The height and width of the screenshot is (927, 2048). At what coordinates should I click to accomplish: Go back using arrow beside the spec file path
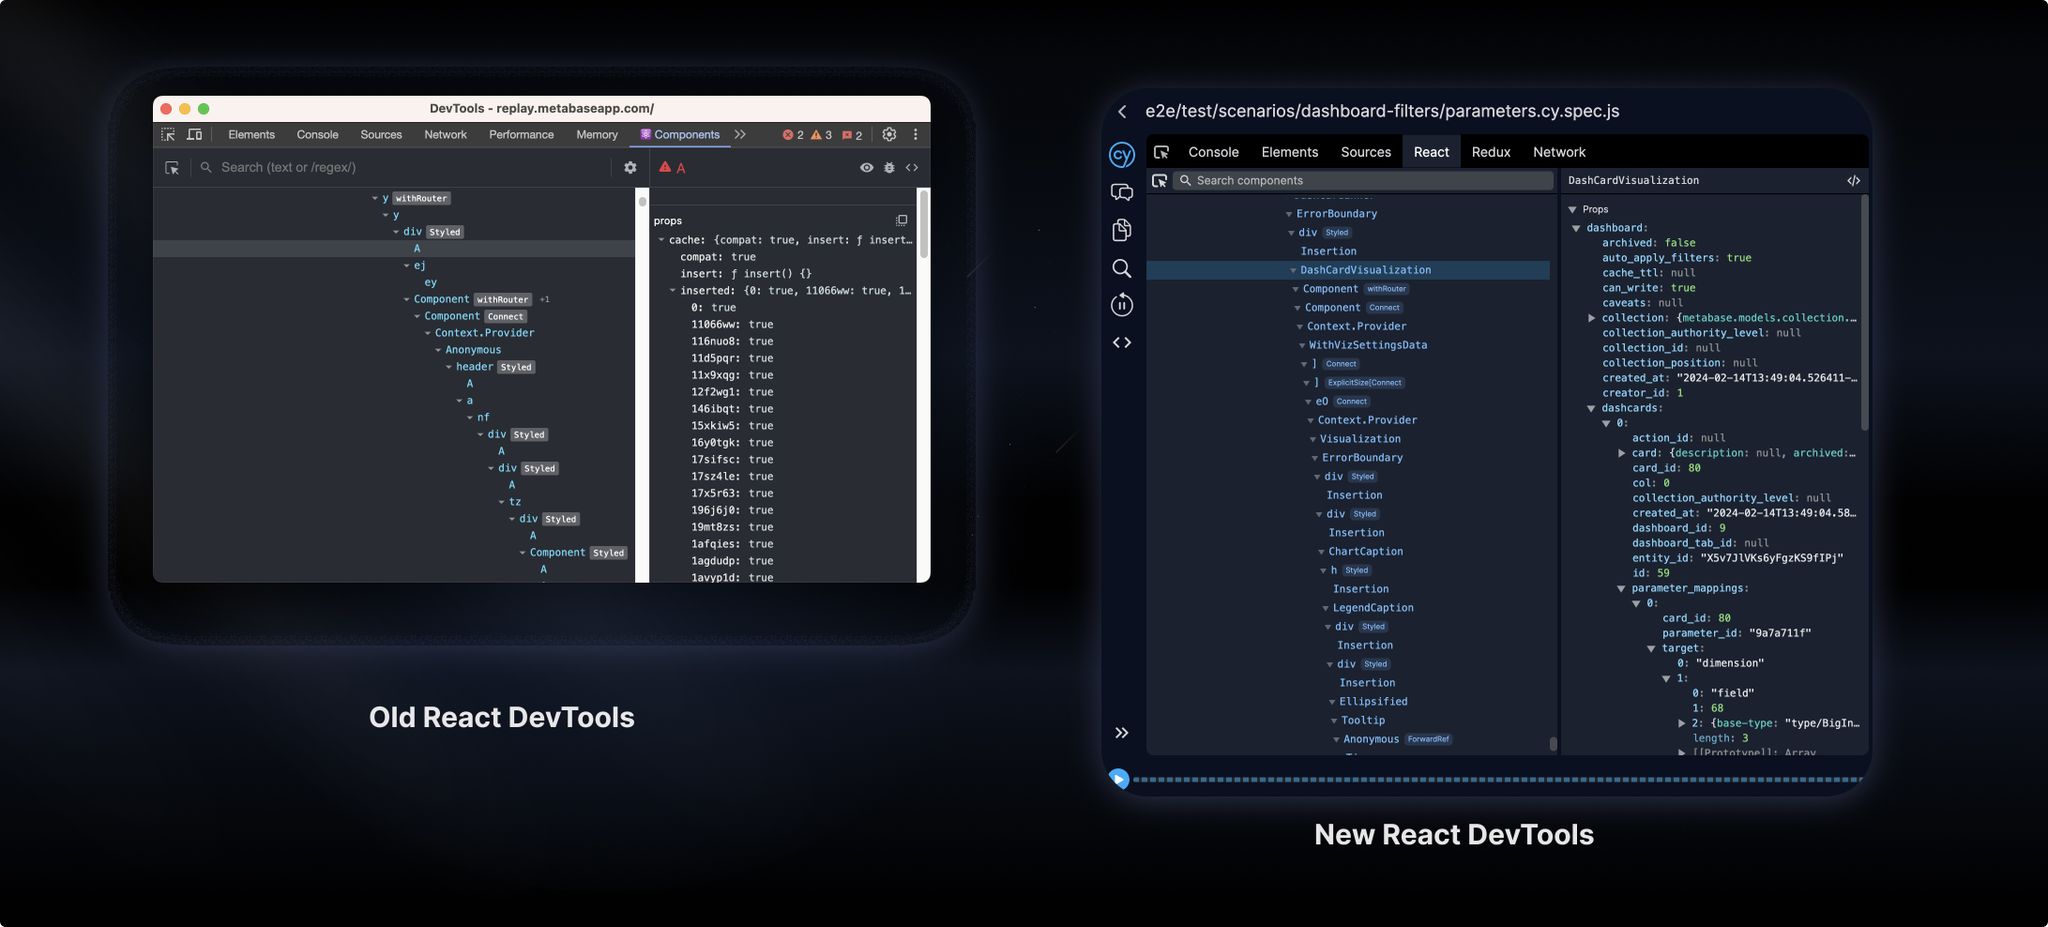tap(1122, 112)
